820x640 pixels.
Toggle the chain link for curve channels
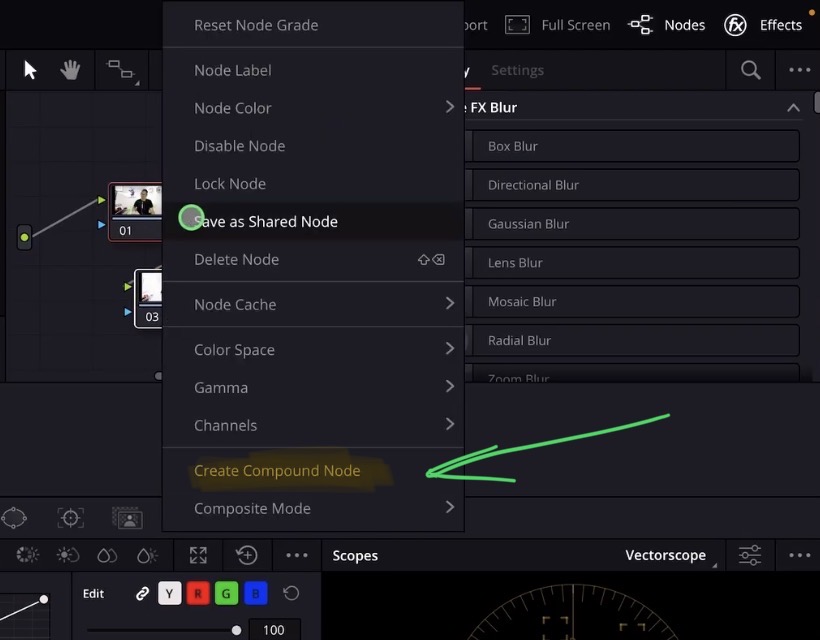(x=142, y=593)
